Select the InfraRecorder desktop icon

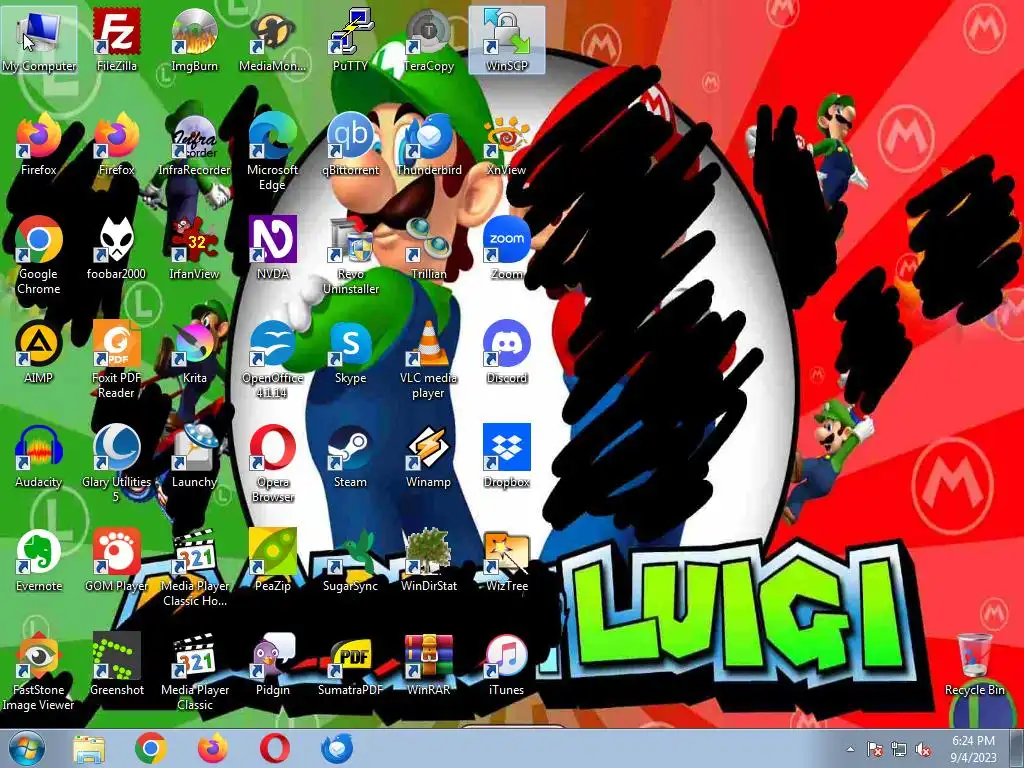[194, 145]
